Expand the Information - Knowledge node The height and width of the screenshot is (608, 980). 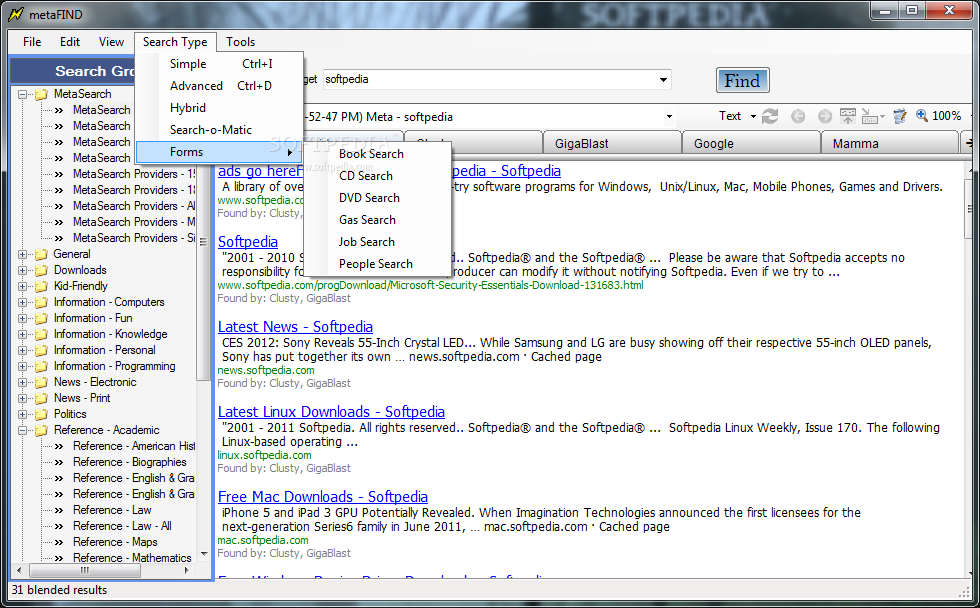tap(23, 334)
